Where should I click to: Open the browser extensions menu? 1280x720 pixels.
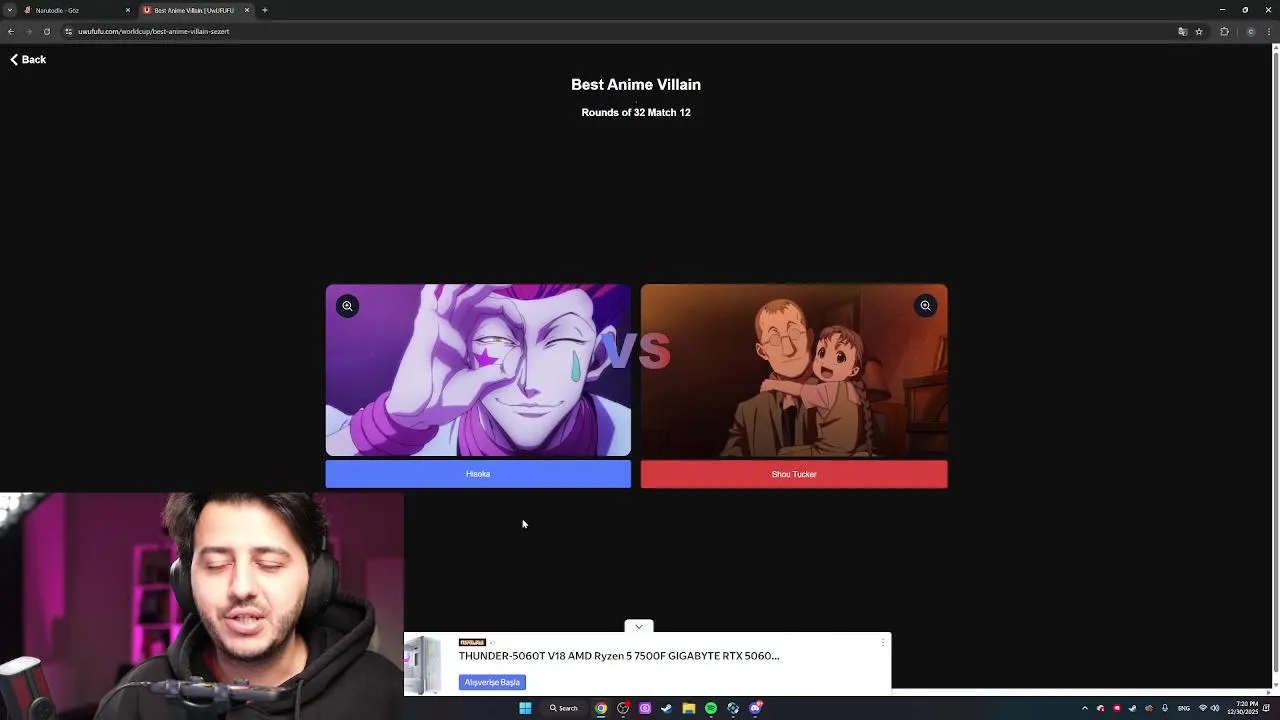click(1224, 31)
